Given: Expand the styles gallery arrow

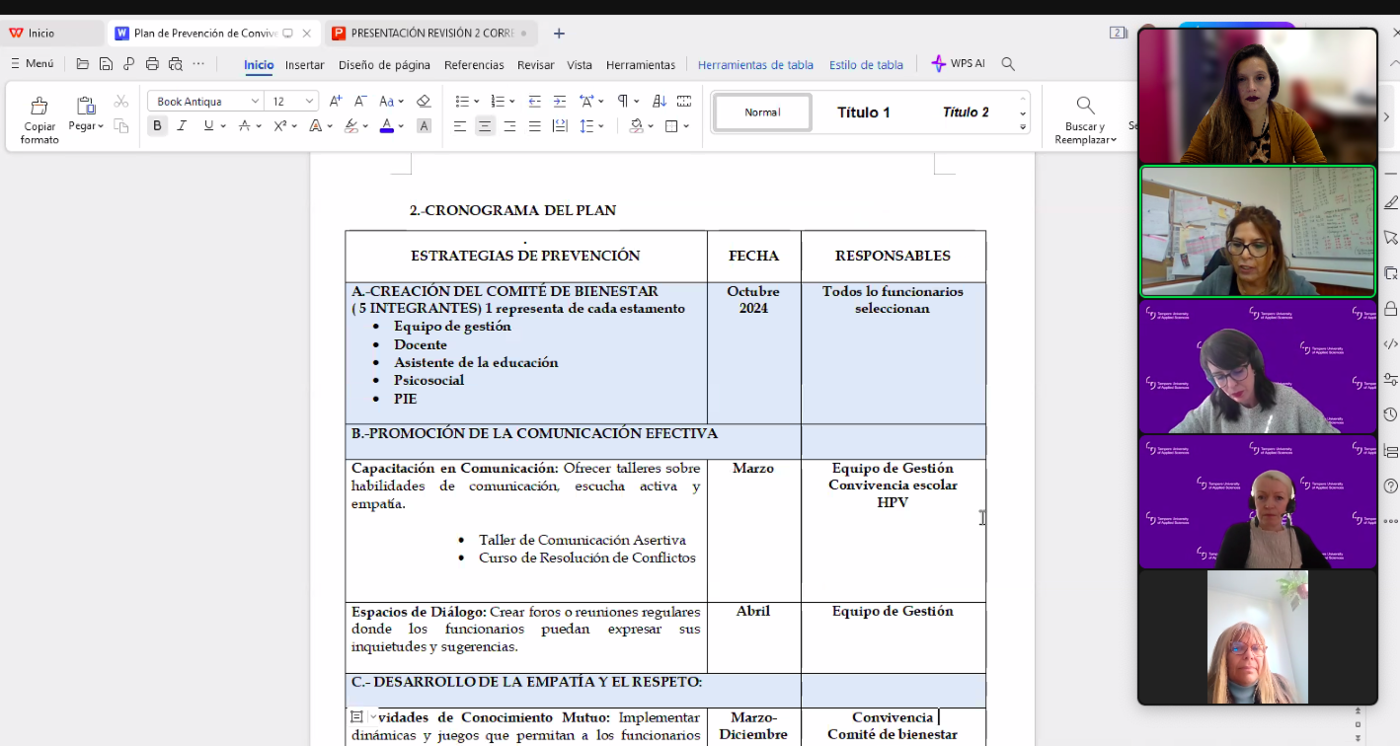Looking at the screenshot, I should 1023,127.
